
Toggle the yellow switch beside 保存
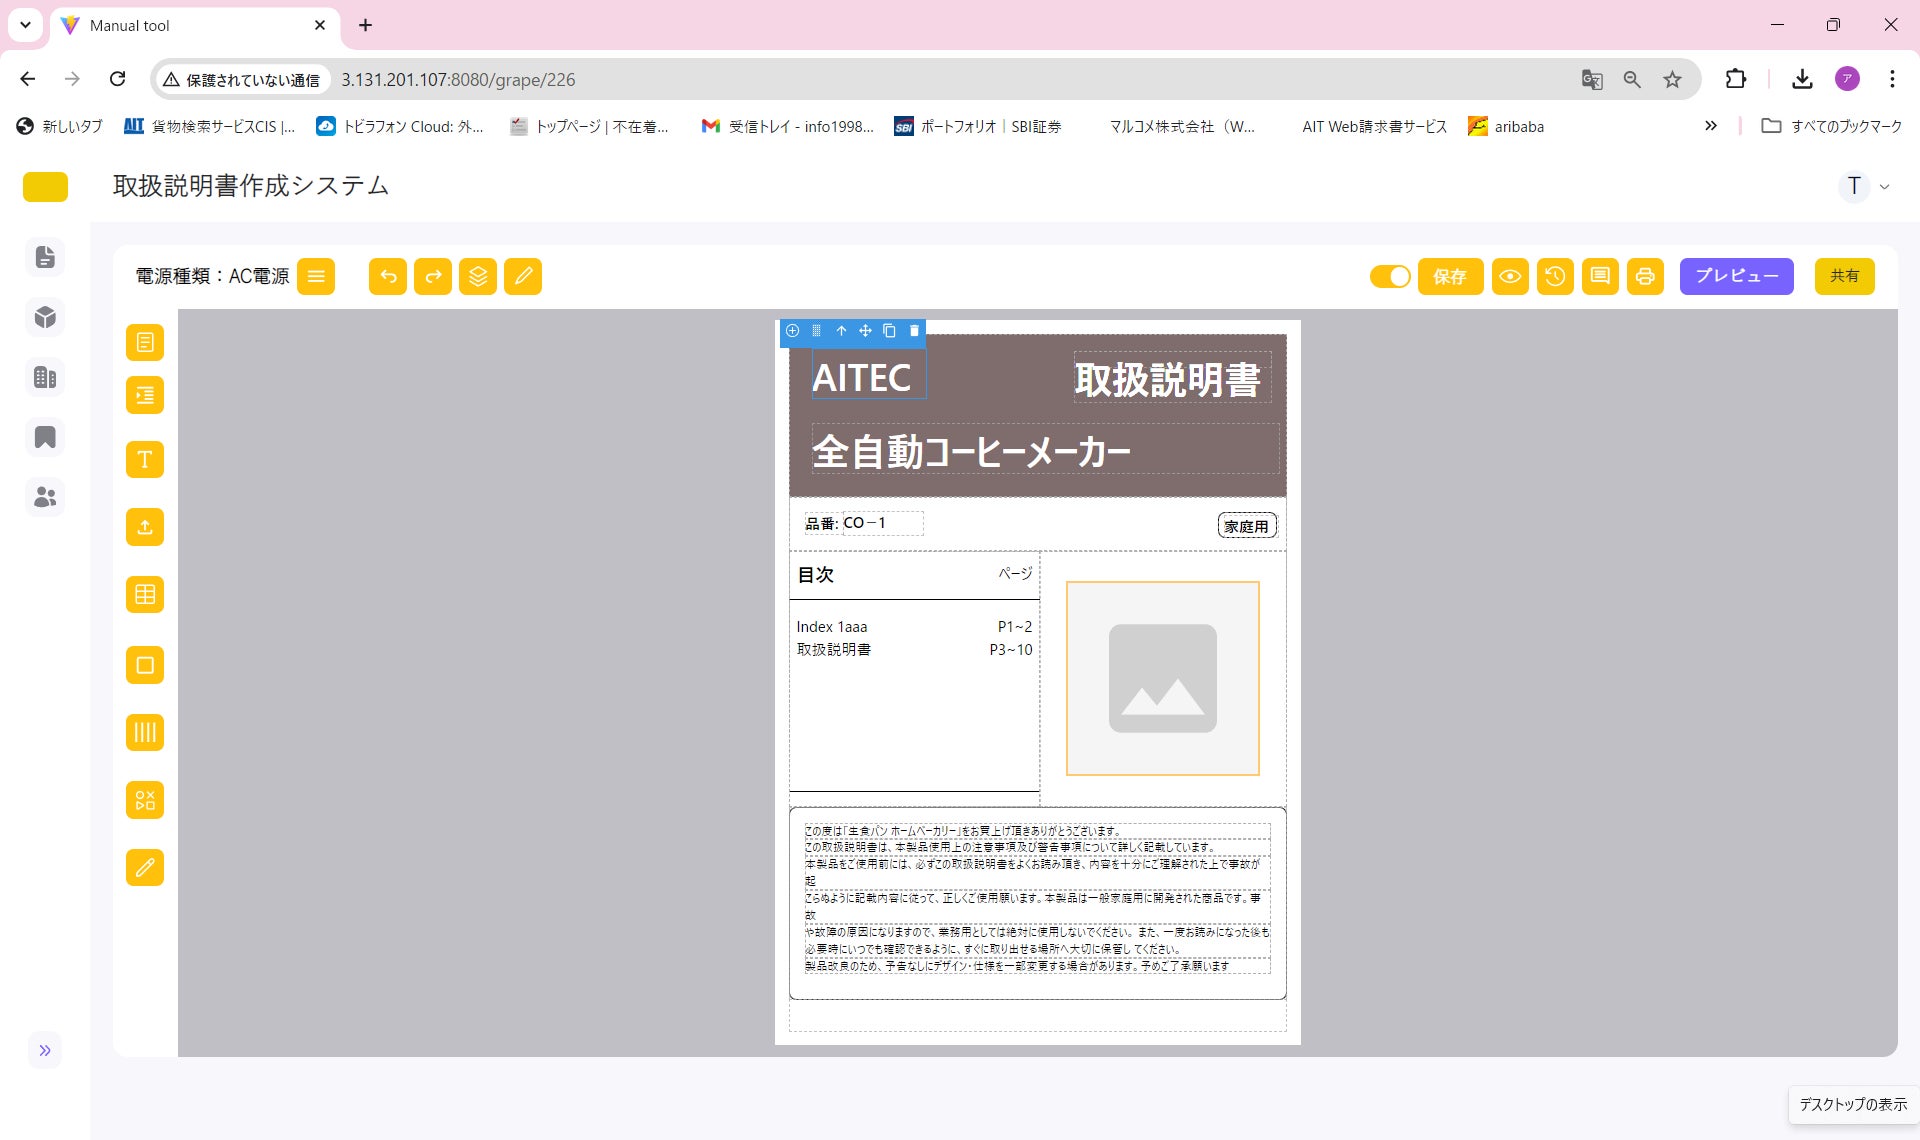[x=1390, y=277]
